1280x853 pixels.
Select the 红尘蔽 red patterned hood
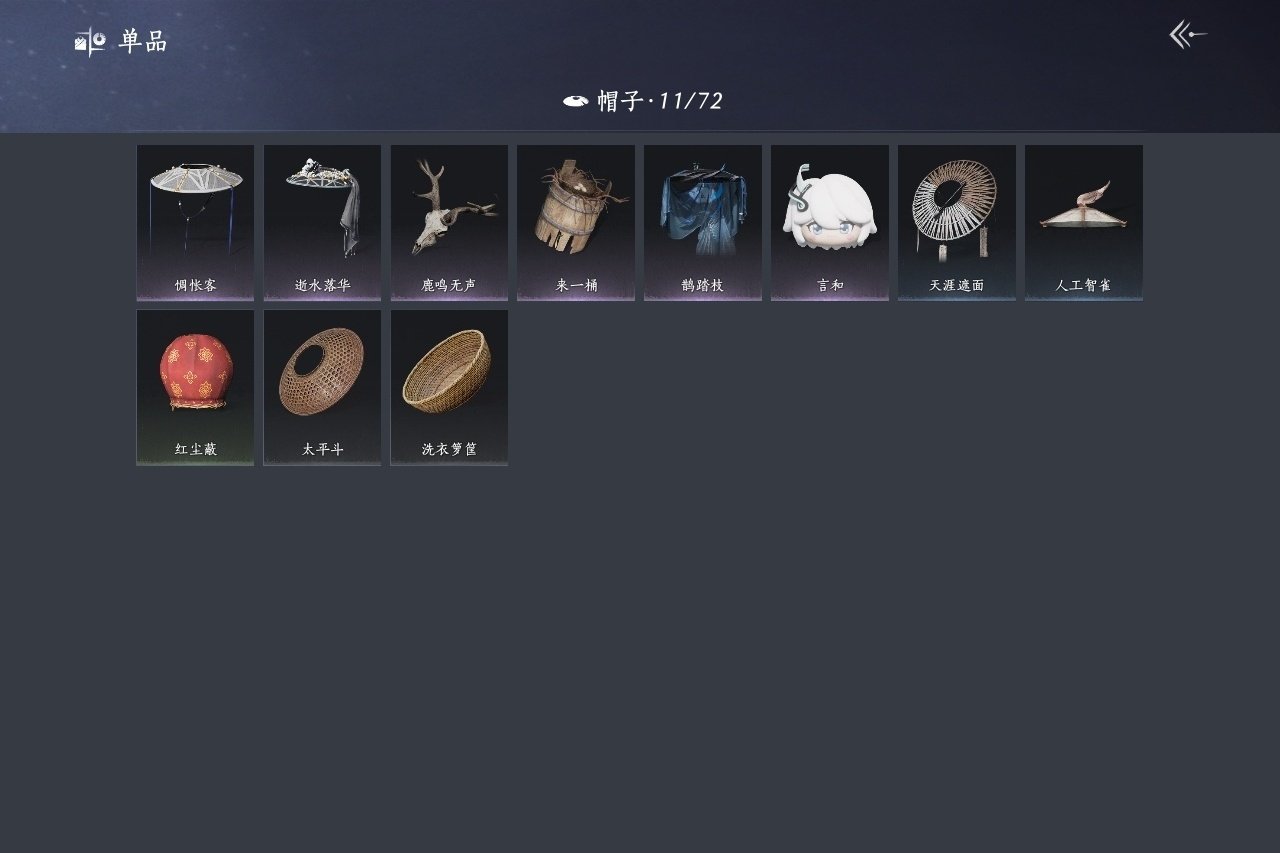click(x=195, y=387)
